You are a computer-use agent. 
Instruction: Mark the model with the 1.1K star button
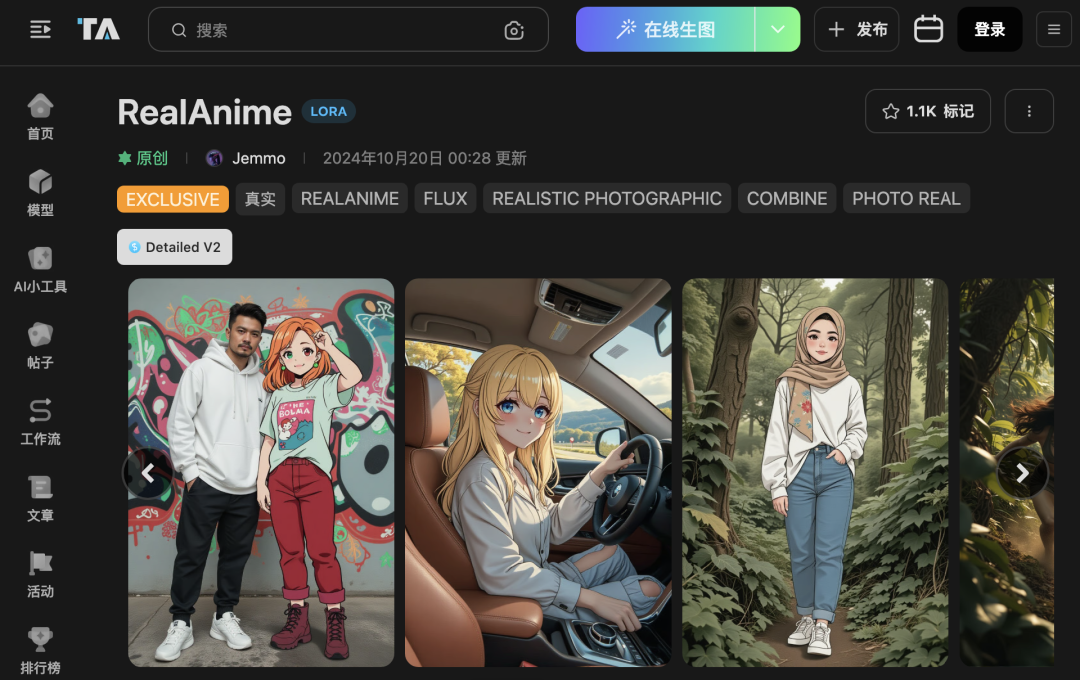click(x=928, y=111)
